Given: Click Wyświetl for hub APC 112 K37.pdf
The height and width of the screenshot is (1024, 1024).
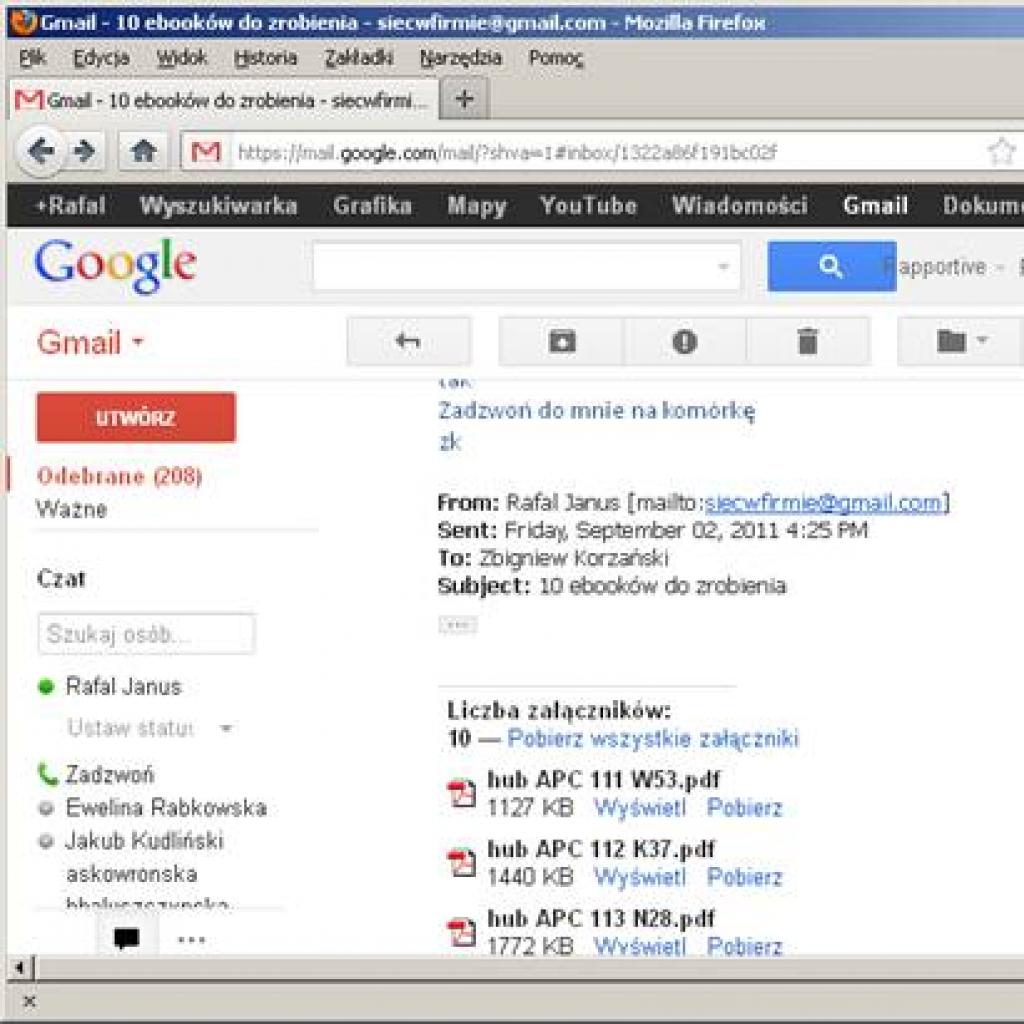Looking at the screenshot, I should [x=640, y=877].
